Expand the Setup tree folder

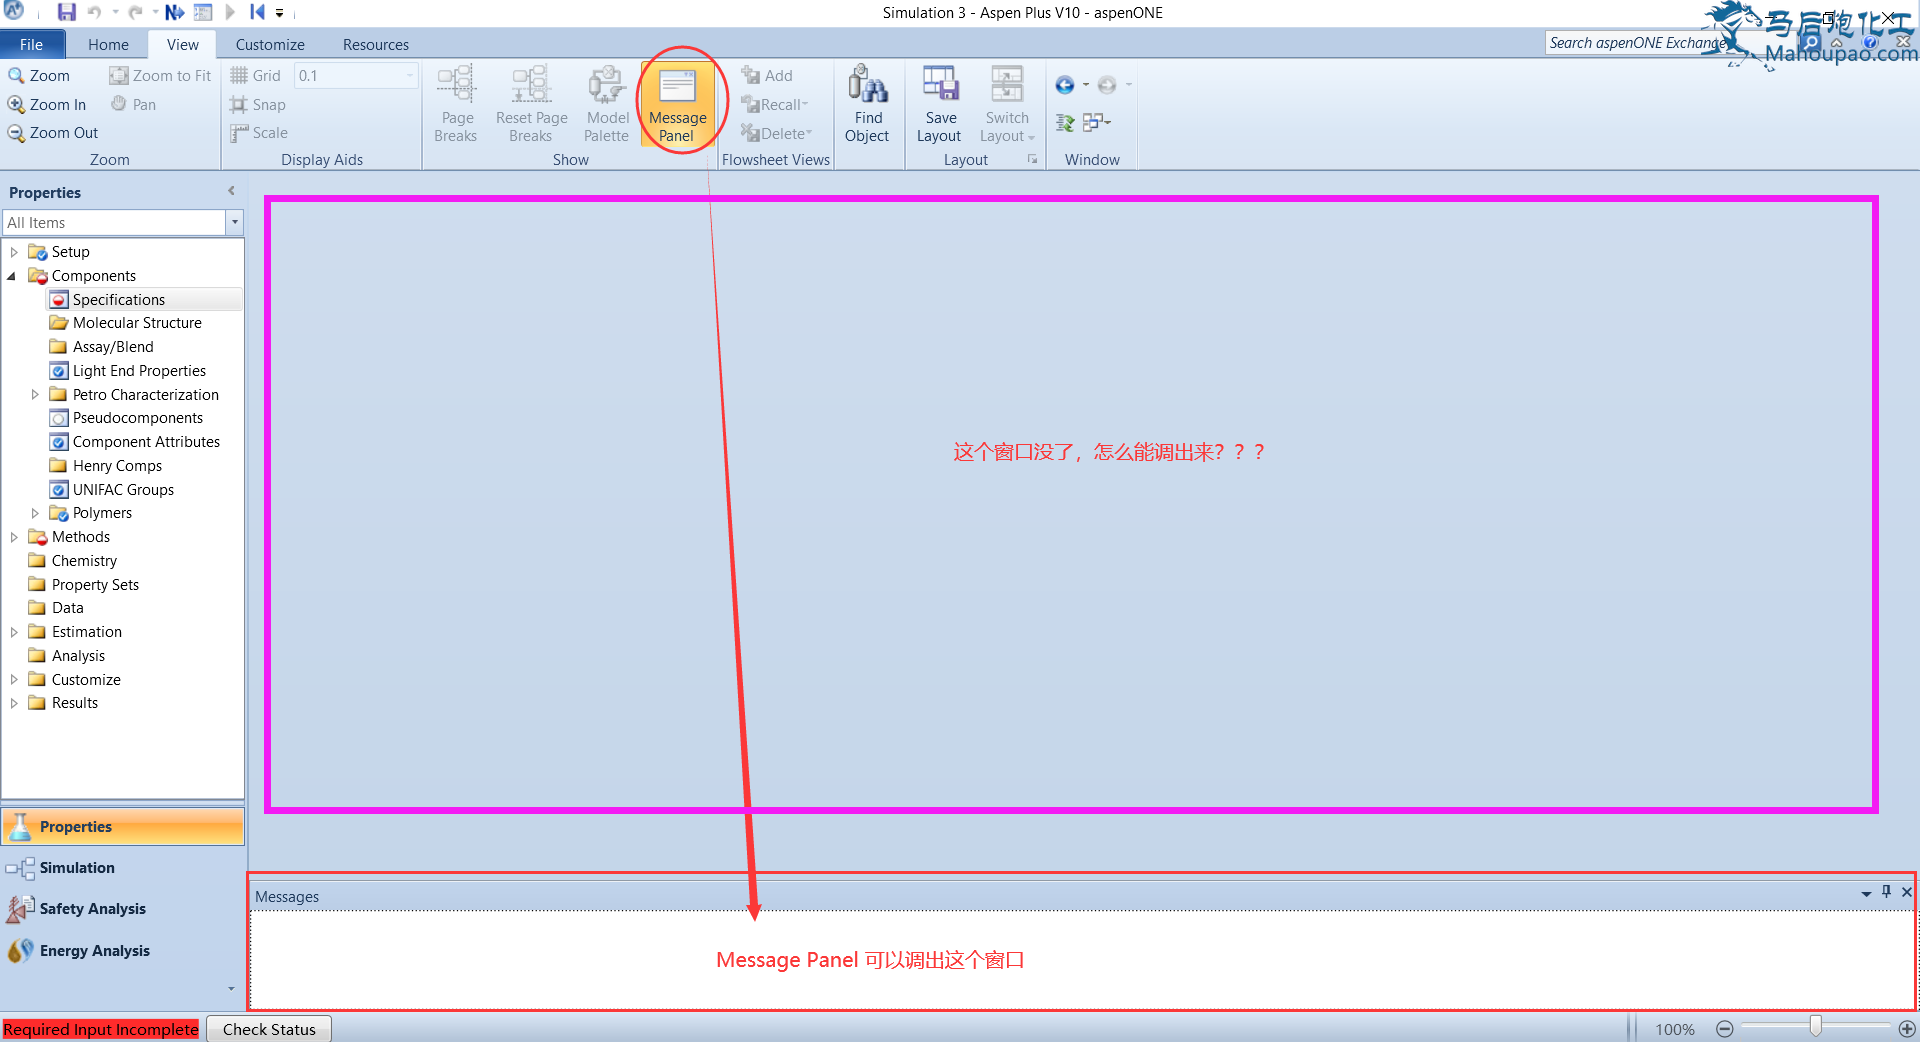point(14,252)
